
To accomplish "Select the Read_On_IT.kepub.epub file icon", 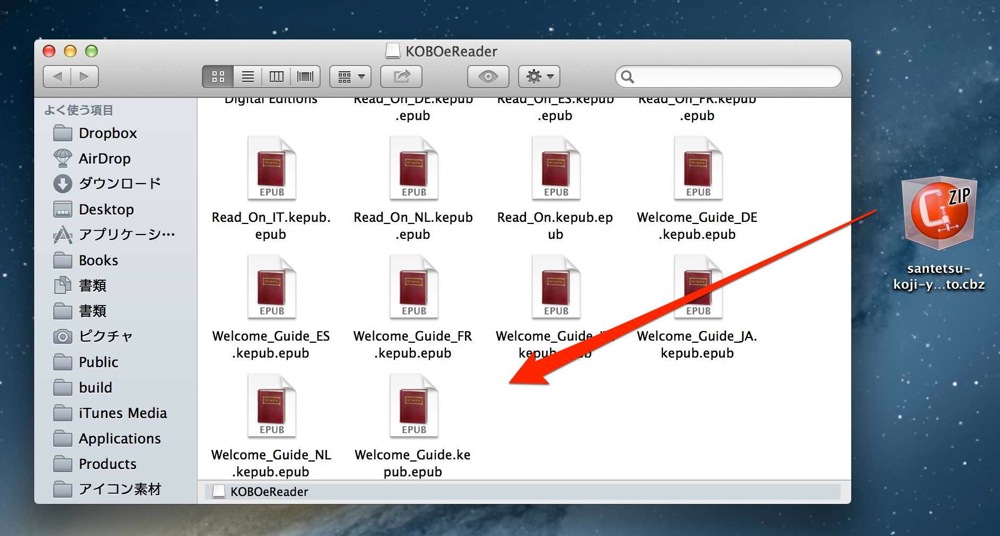I will click(272, 168).
